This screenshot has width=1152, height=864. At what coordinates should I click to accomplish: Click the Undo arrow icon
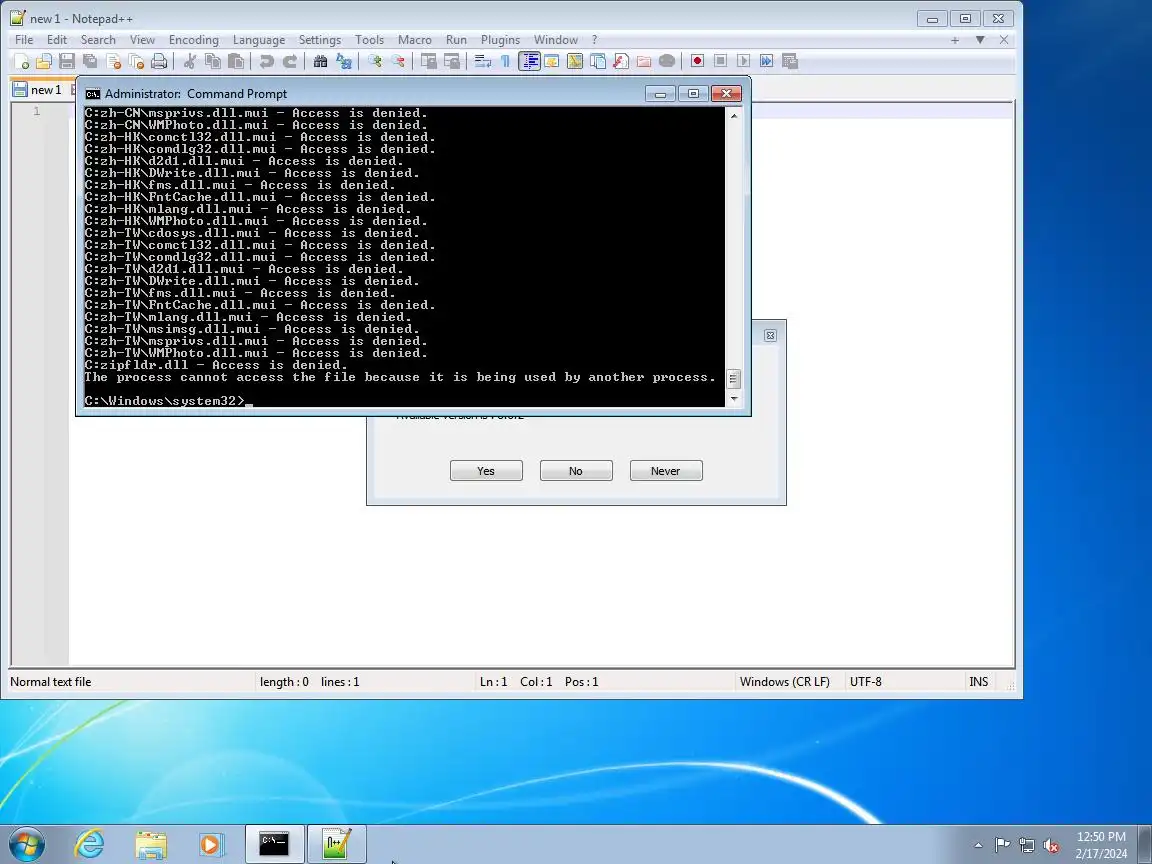[267, 62]
